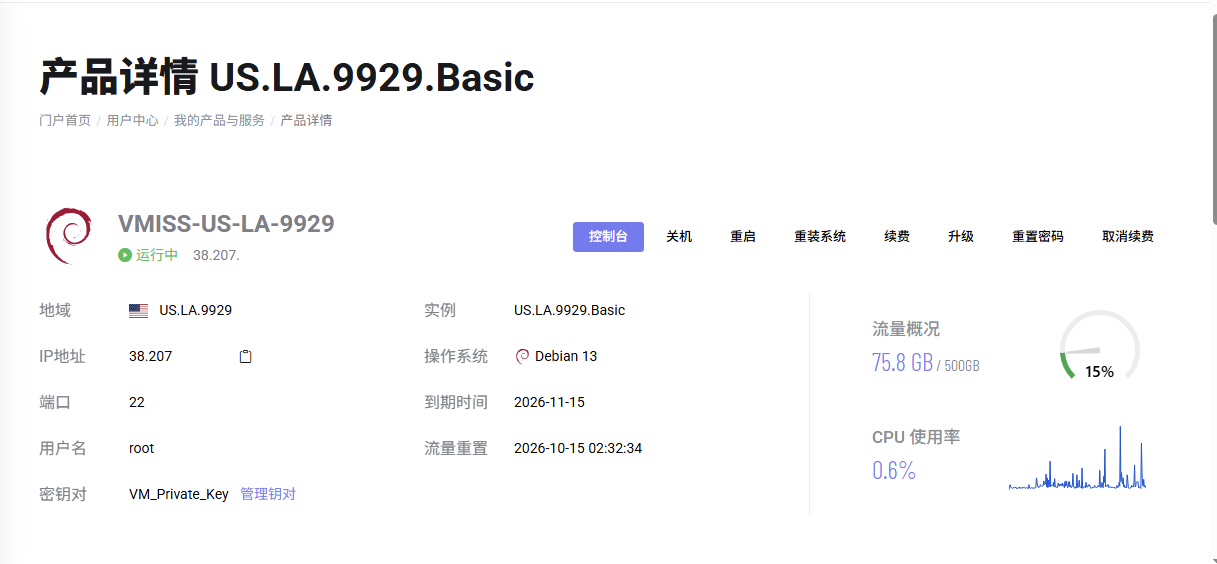Click the 实例 instance label

tap(440, 310)
